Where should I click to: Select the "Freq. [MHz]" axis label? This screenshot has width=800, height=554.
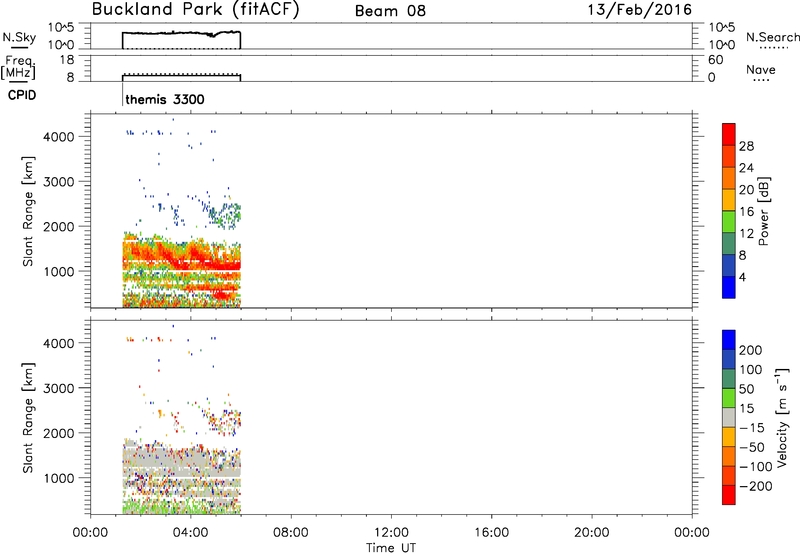pos(18,67)
